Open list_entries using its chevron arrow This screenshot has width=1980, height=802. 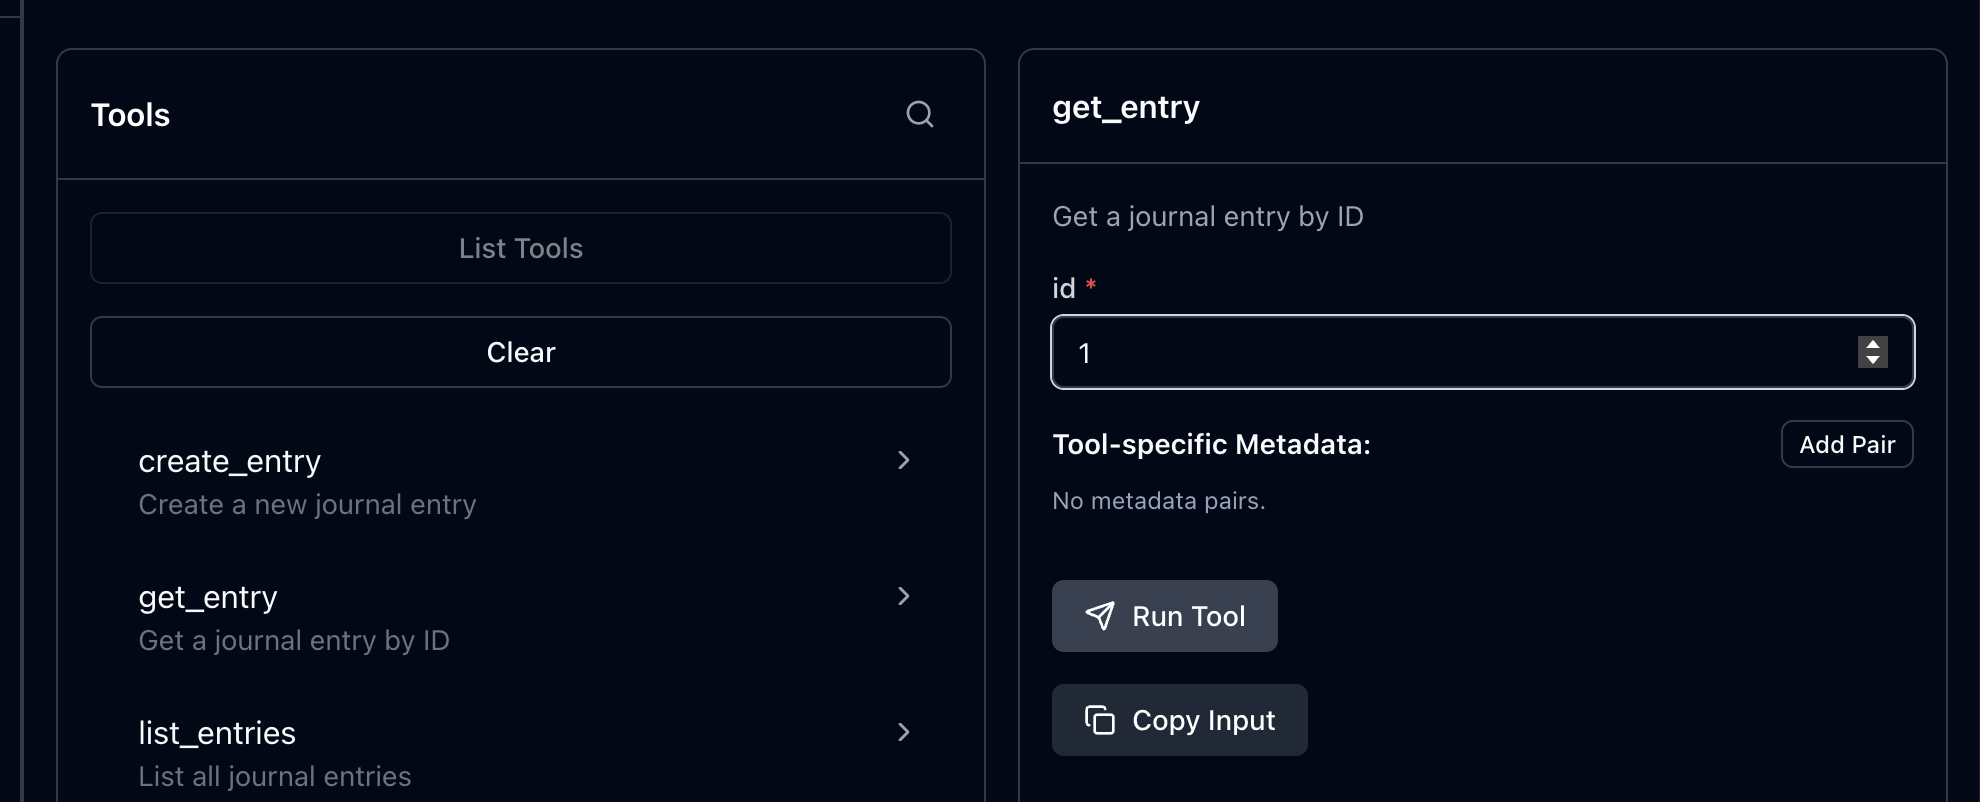(903, 732)
